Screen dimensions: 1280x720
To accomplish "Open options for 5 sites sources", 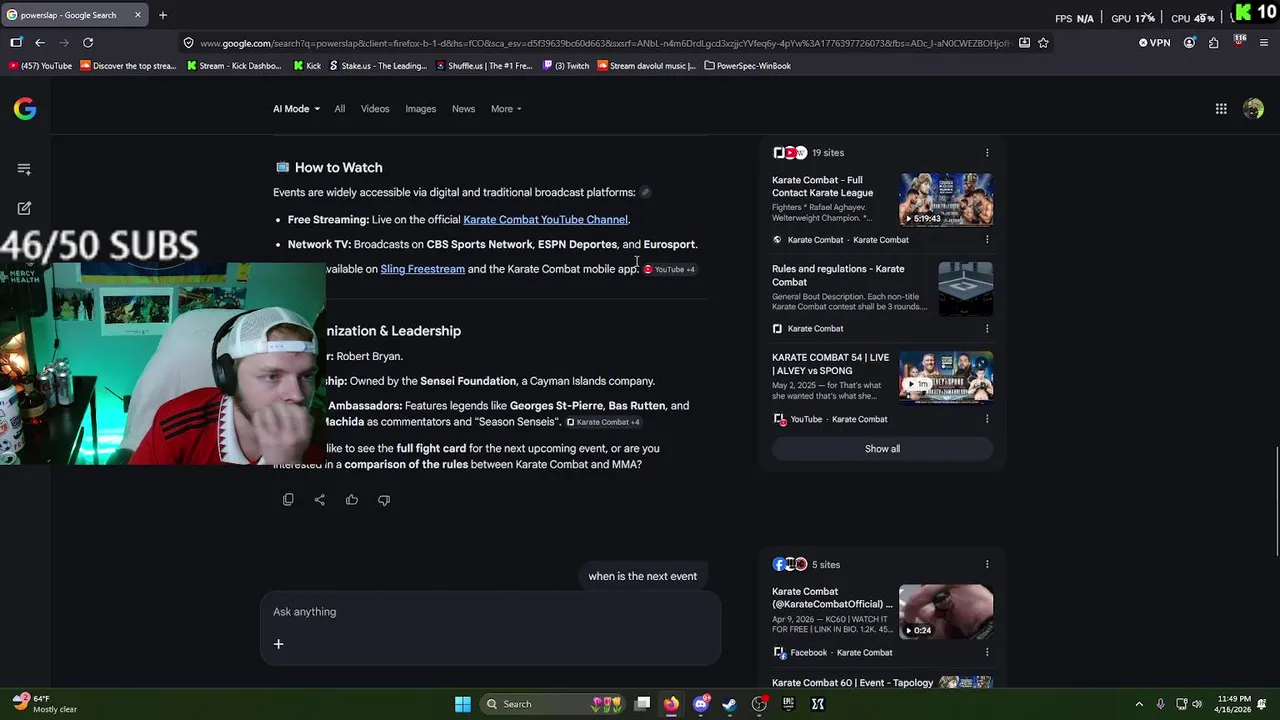I will (x=987, y=565).
